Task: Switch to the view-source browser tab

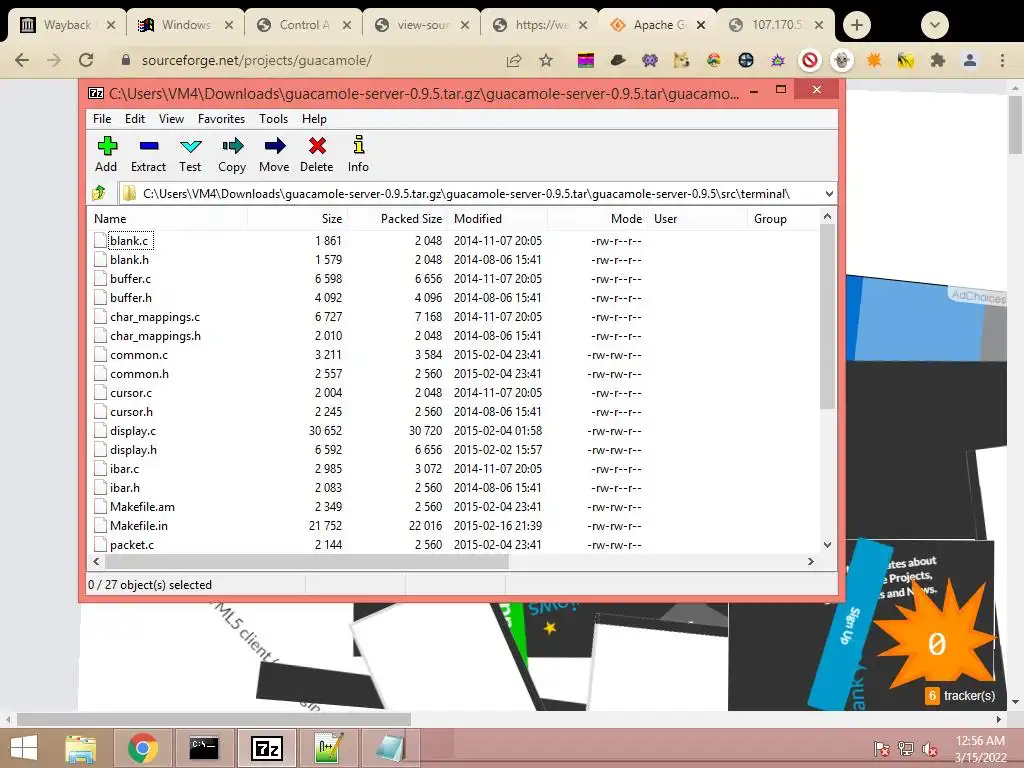Action: point(422,25)
